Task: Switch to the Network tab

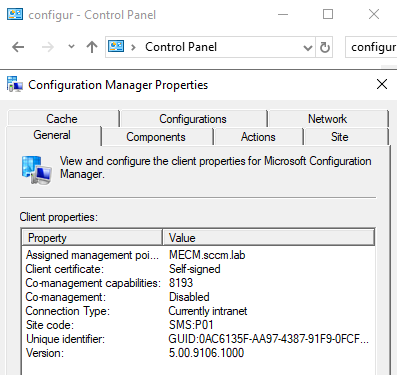Action: (328, 119)
